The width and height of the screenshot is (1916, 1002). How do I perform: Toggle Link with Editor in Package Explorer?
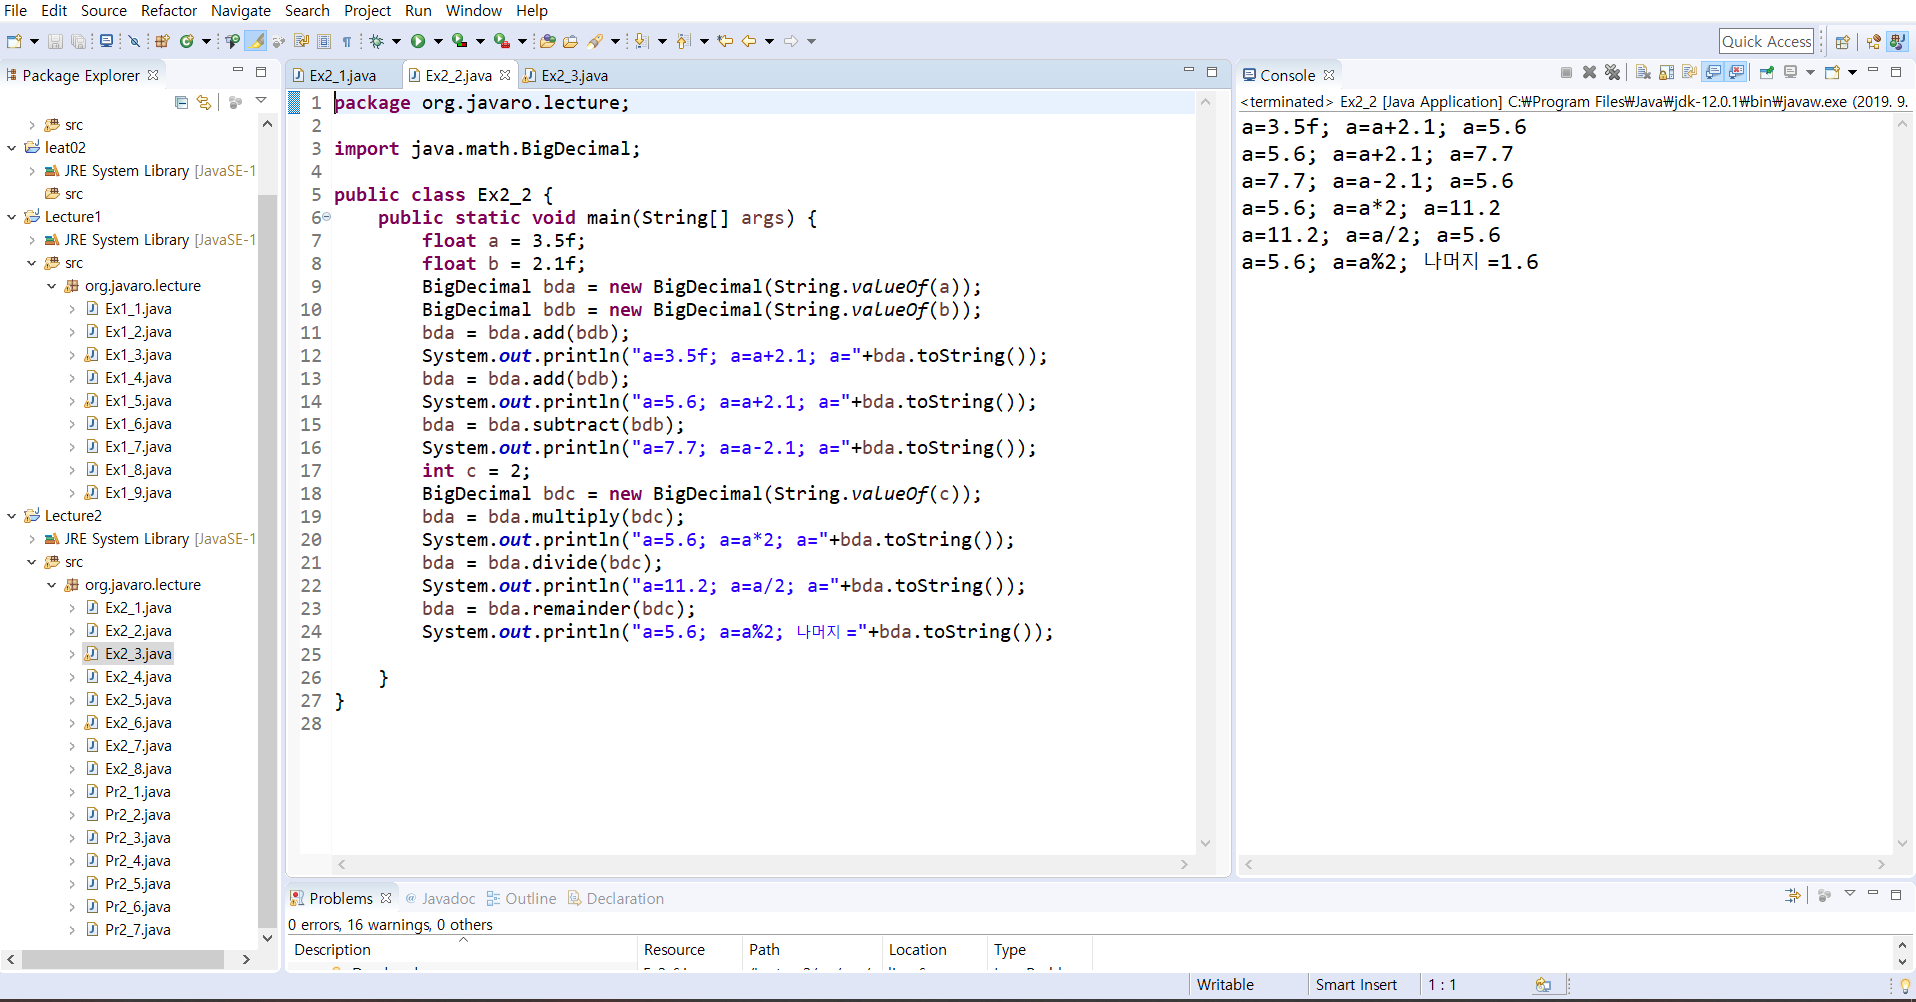(204, 102)
